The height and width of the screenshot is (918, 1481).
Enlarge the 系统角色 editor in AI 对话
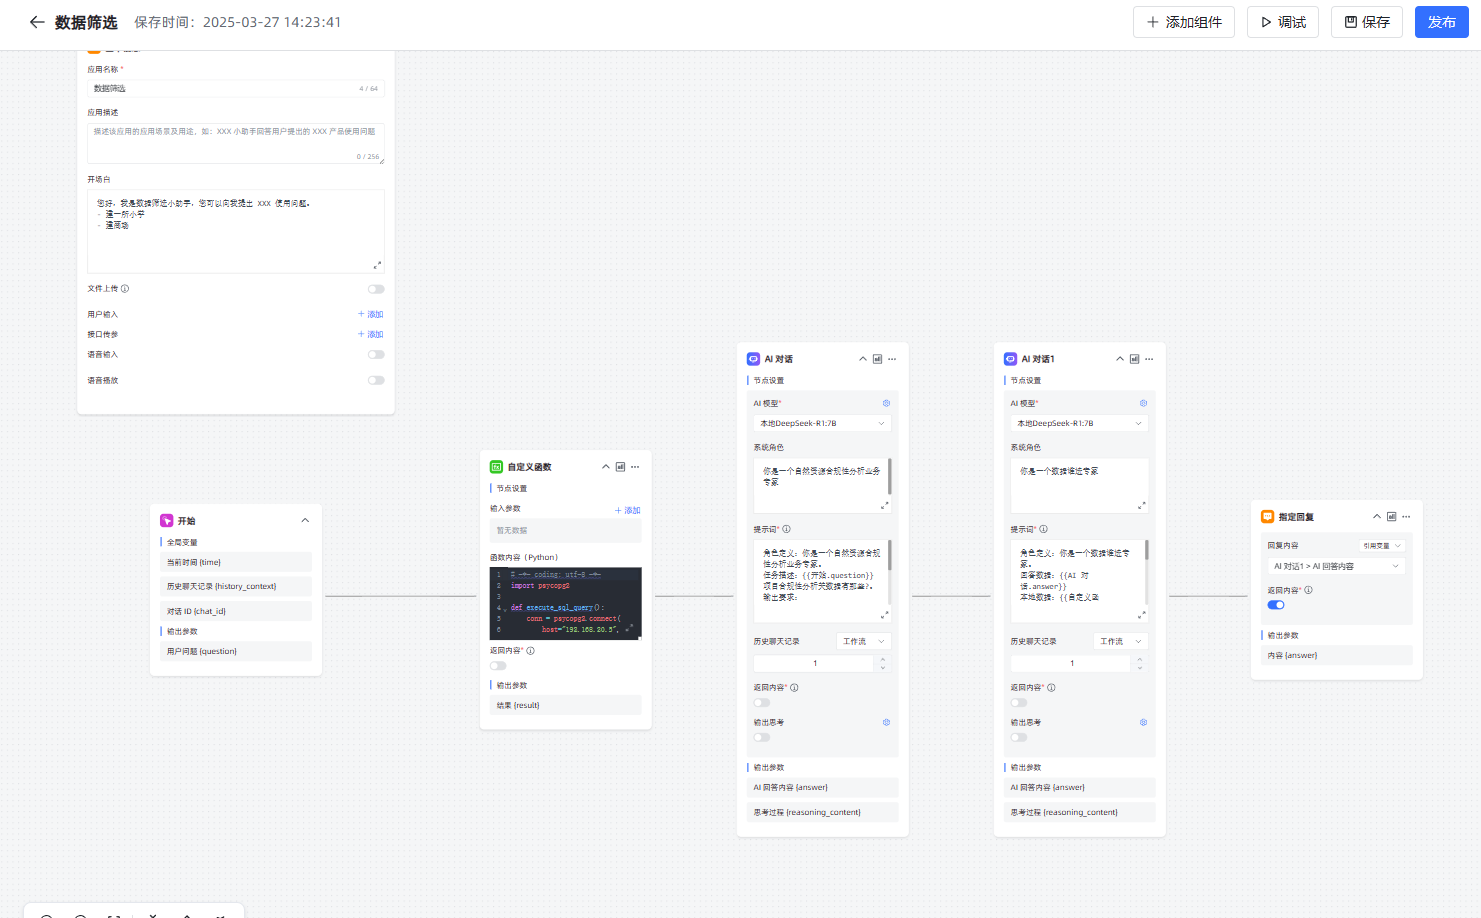[884, 506]
